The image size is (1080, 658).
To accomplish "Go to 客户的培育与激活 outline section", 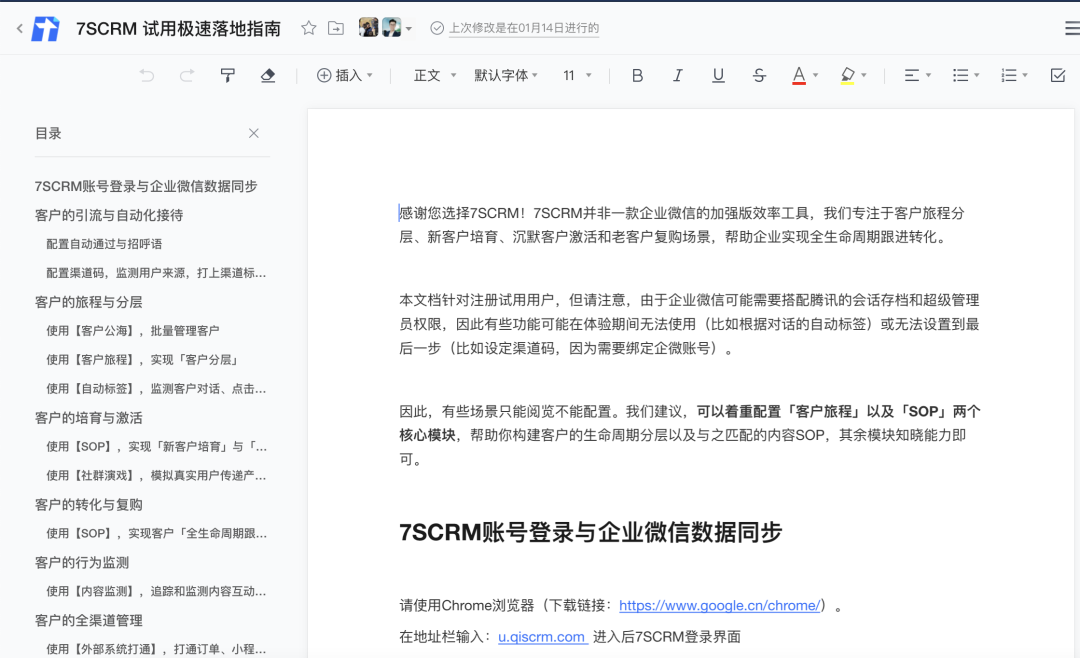I will tap(89, 418).
